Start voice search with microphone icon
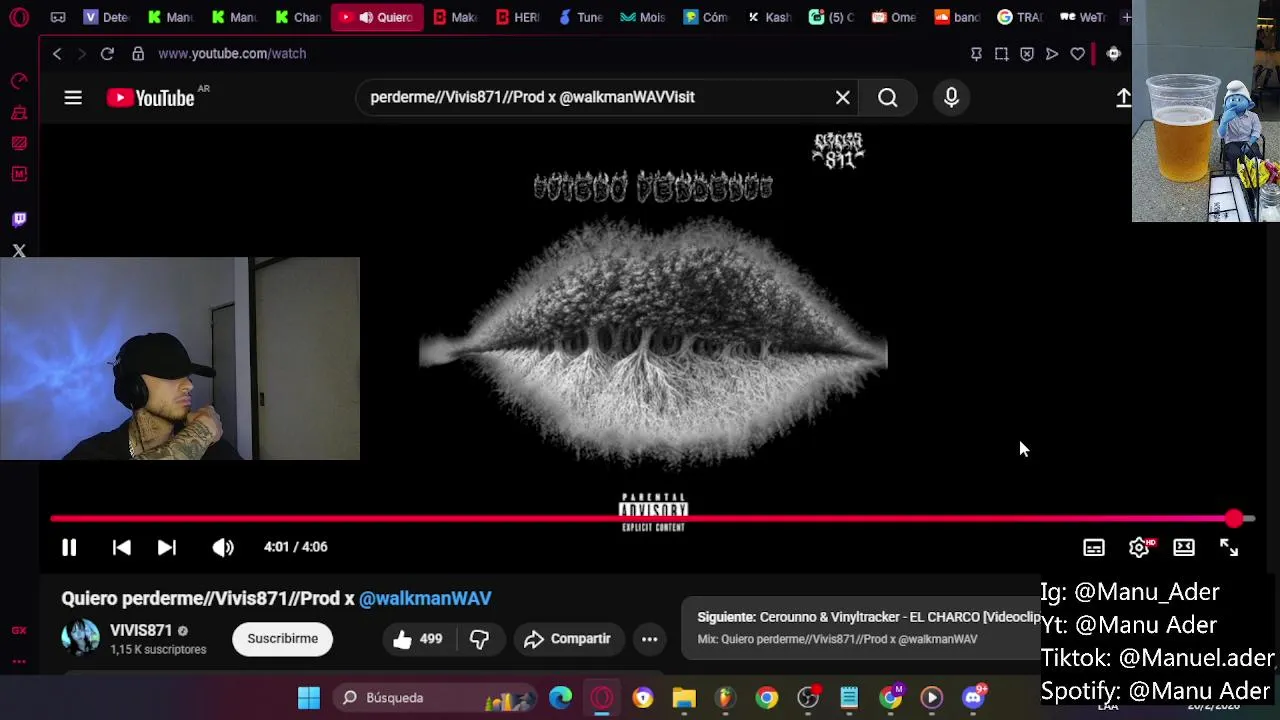1280x720 pixels. tap(951, 98)
